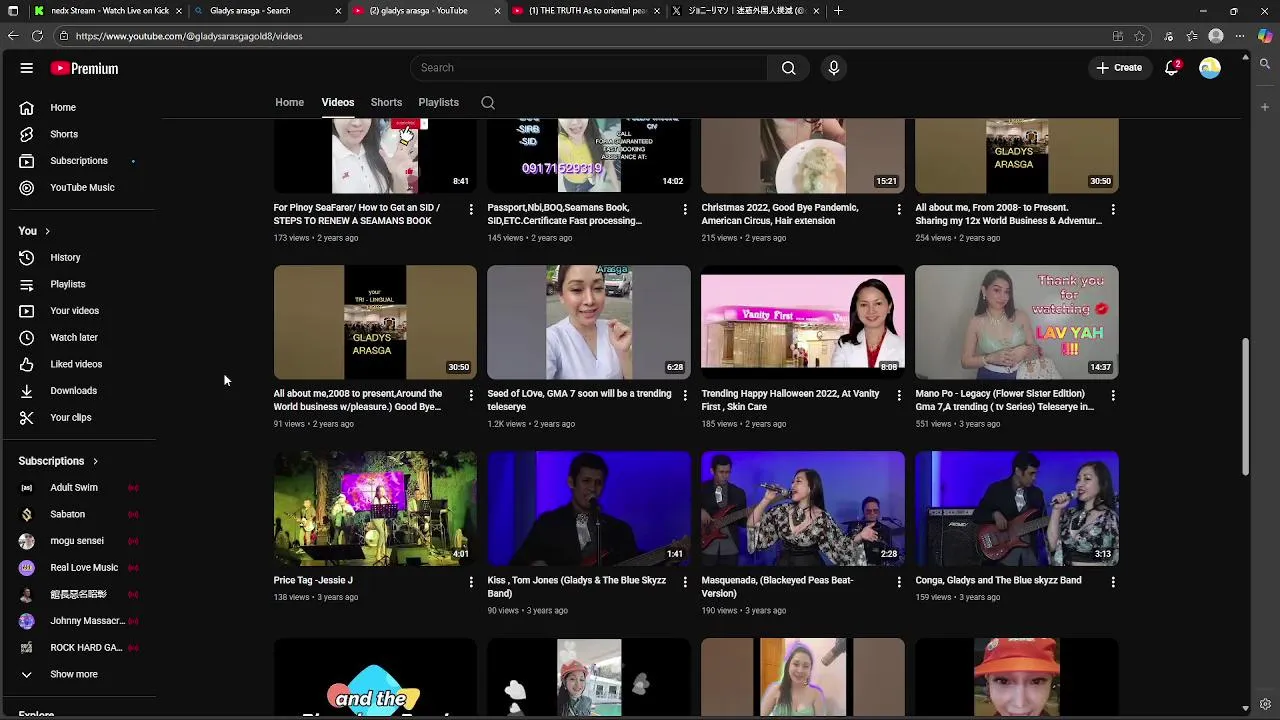
Task: Open a new browser tab
Action: pos(838,11)
